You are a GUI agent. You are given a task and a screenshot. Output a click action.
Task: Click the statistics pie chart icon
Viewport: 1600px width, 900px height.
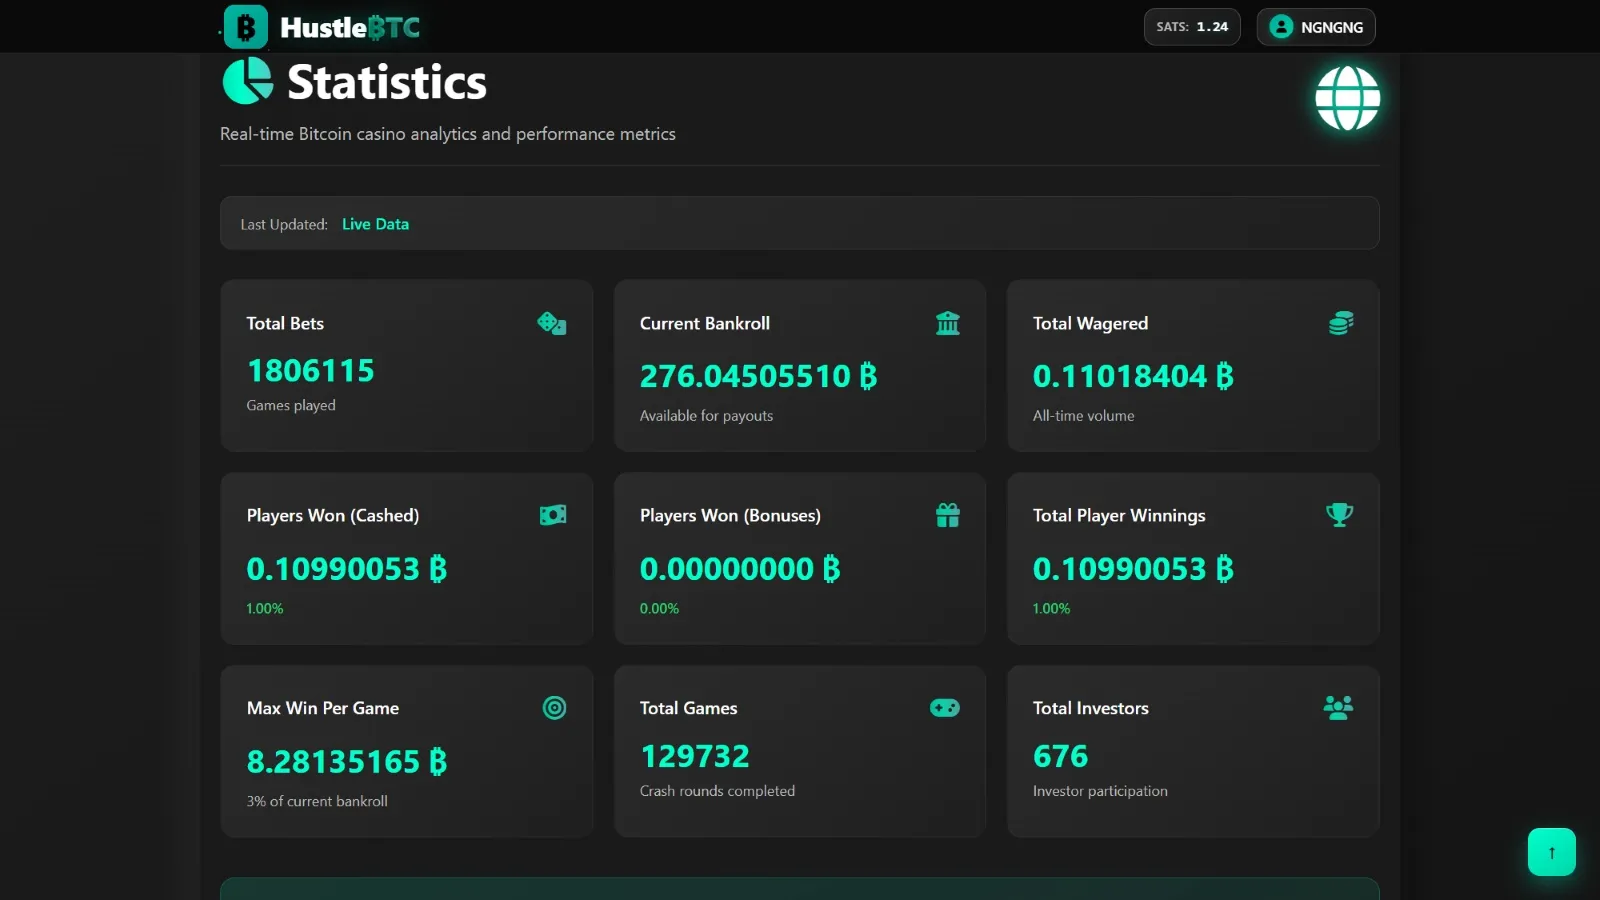[247, 81]
